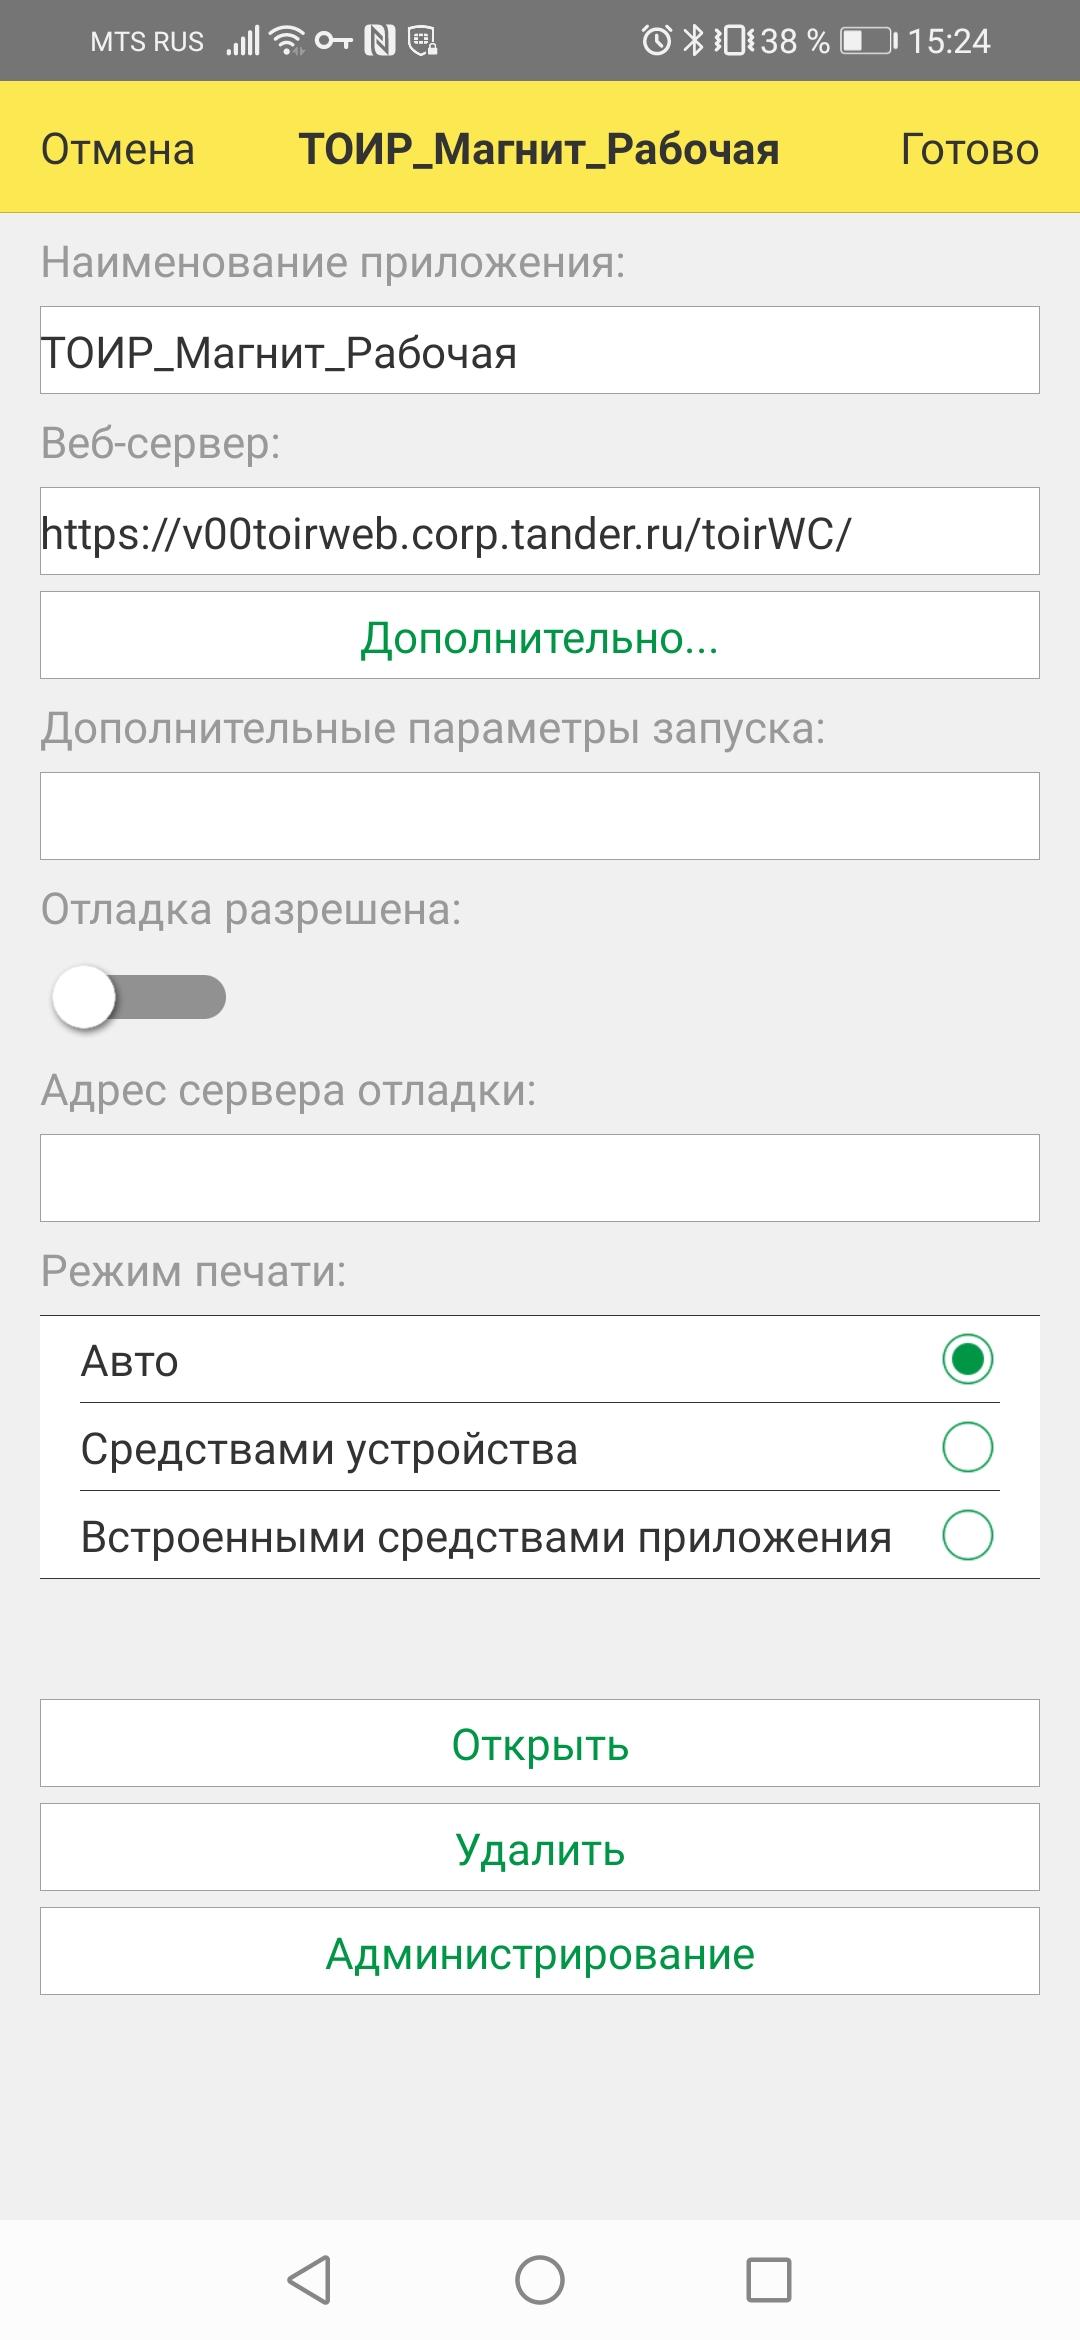Open the application with Открыть

[540, 1743]
